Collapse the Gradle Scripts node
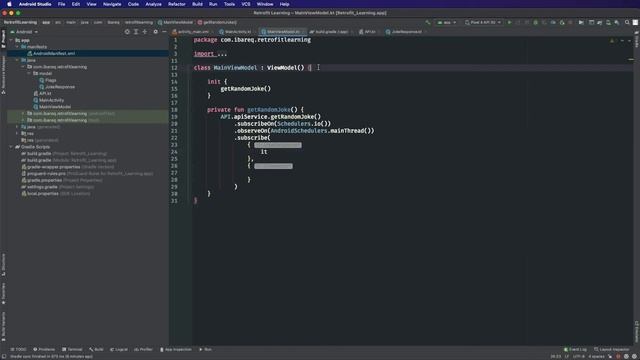 pyautogui.click(x=11, y=147)
